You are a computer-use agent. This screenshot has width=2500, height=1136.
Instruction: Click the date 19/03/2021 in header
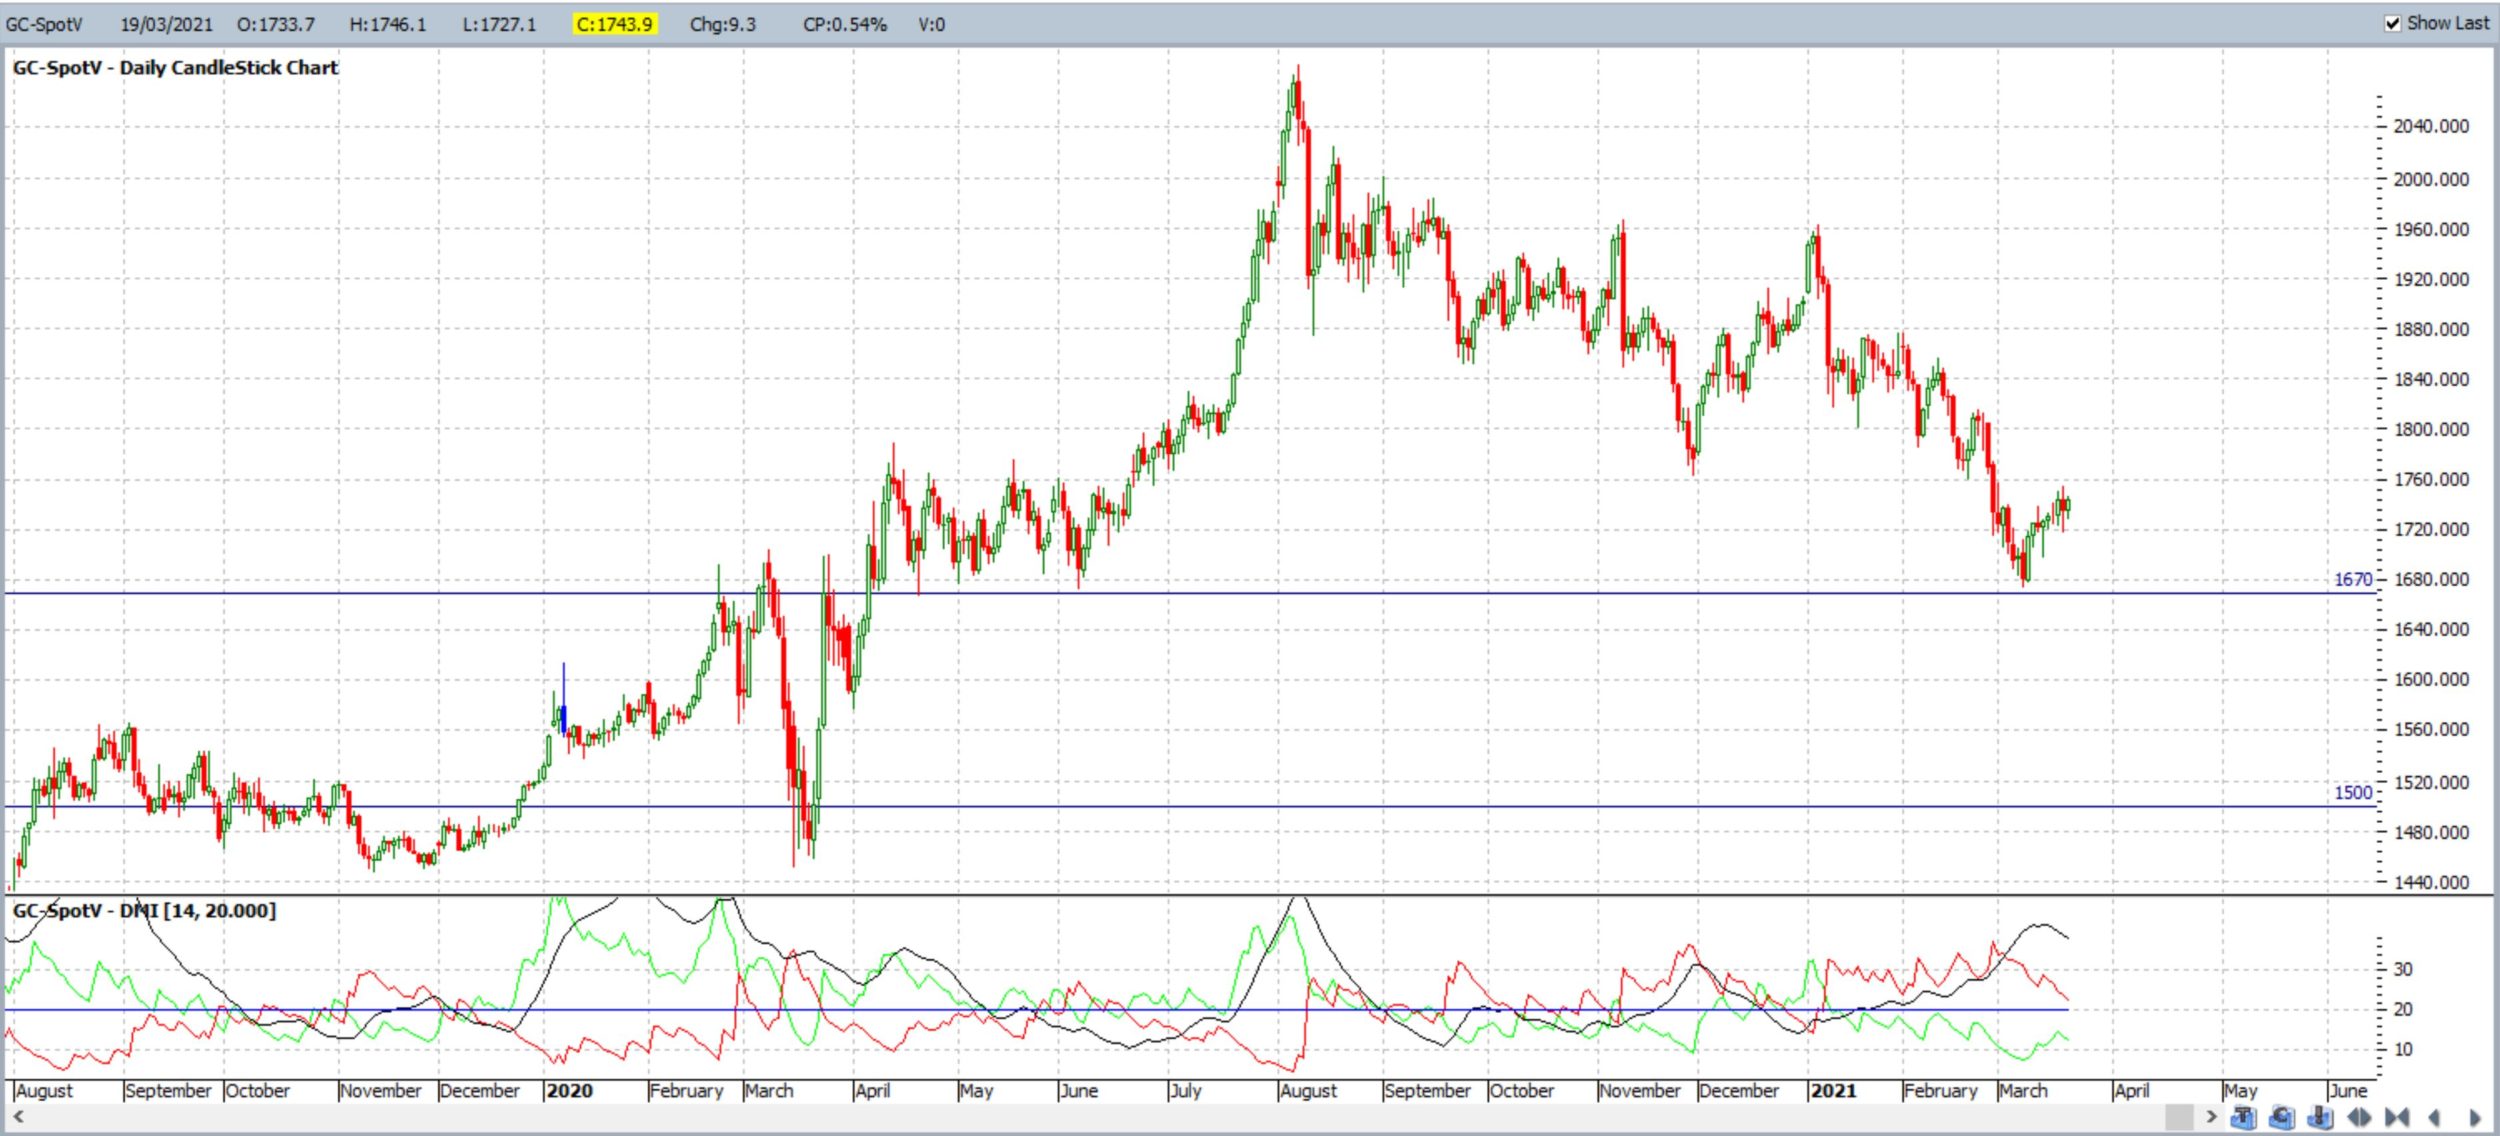pyautogui.click(x=166, y=24)
